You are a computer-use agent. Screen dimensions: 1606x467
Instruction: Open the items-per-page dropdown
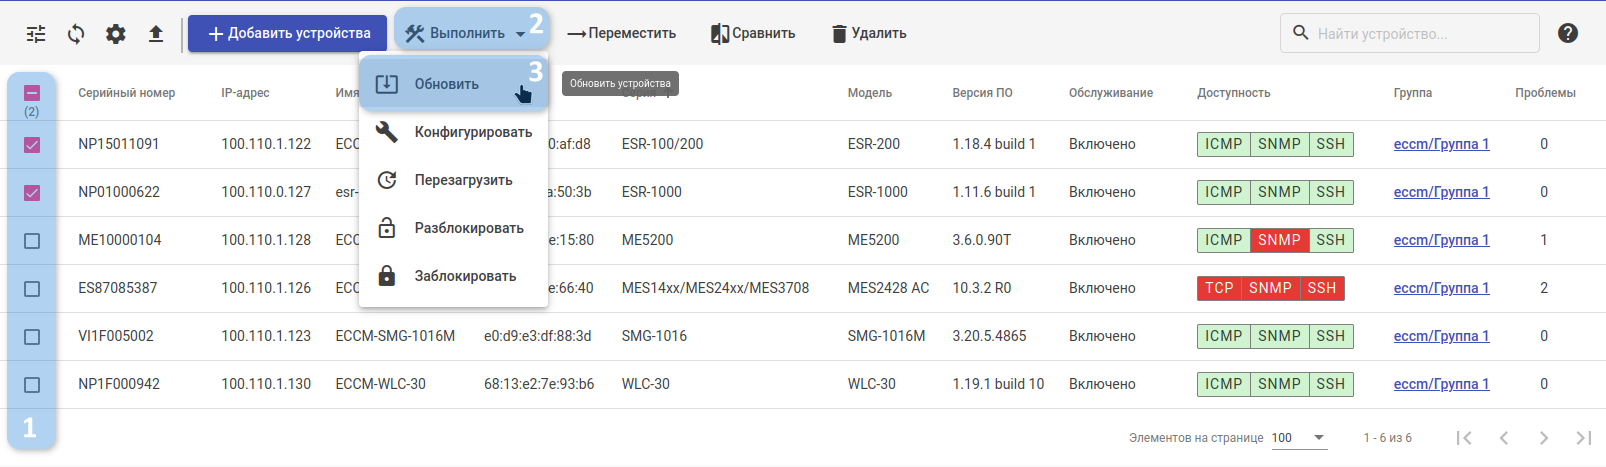[x=1299, y=438]
